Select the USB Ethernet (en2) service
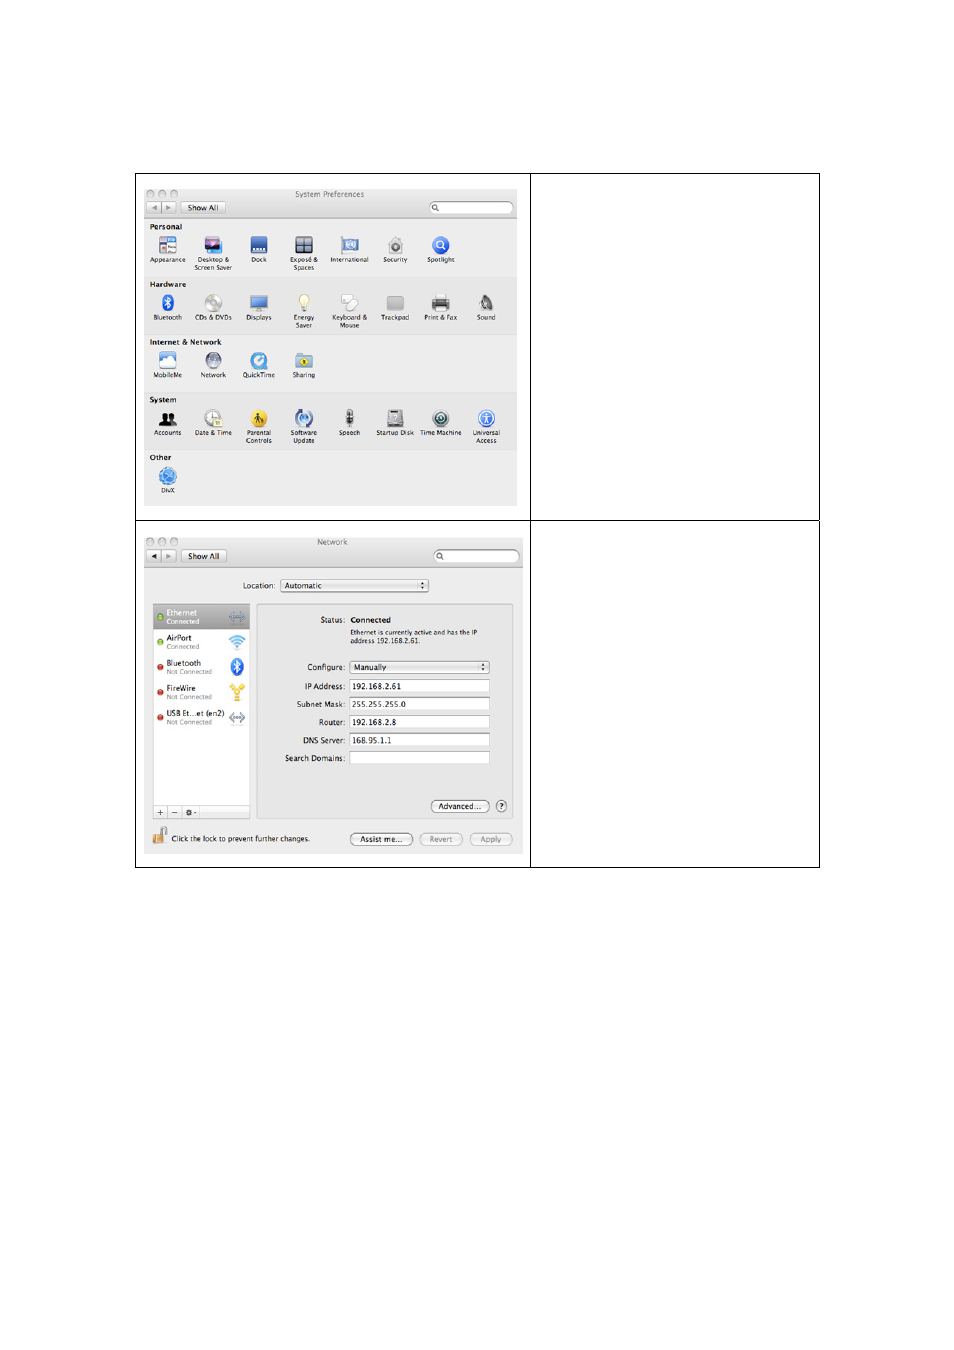Viewport: 954px width, 1350px height. (201, 717)
